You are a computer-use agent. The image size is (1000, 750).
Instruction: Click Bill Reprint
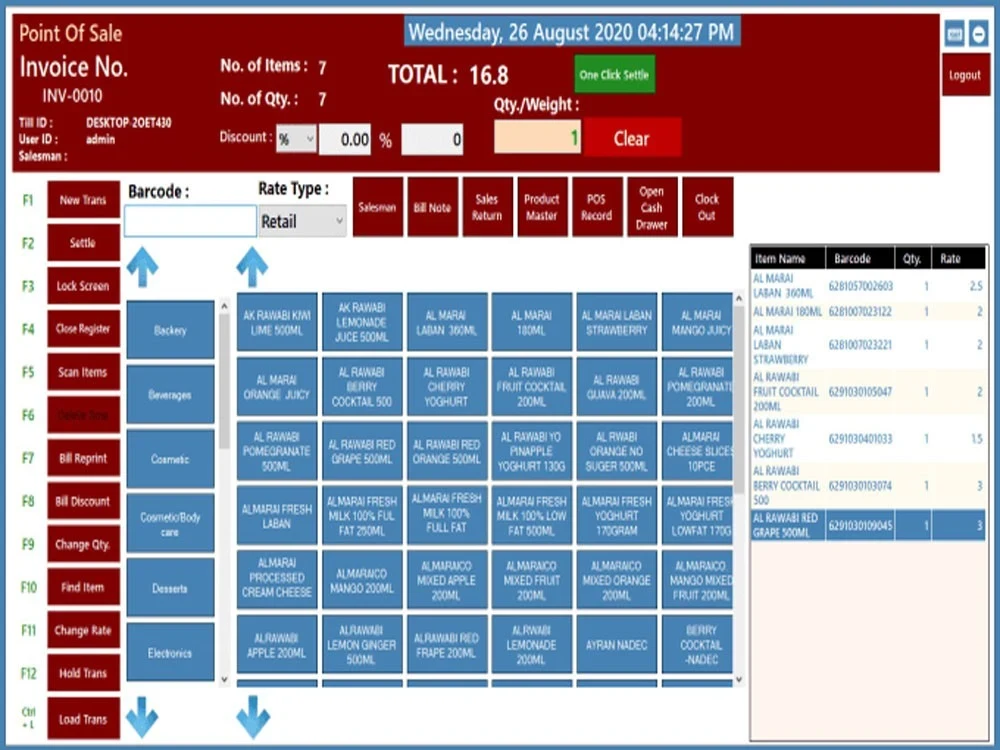(x=84, y=458)
